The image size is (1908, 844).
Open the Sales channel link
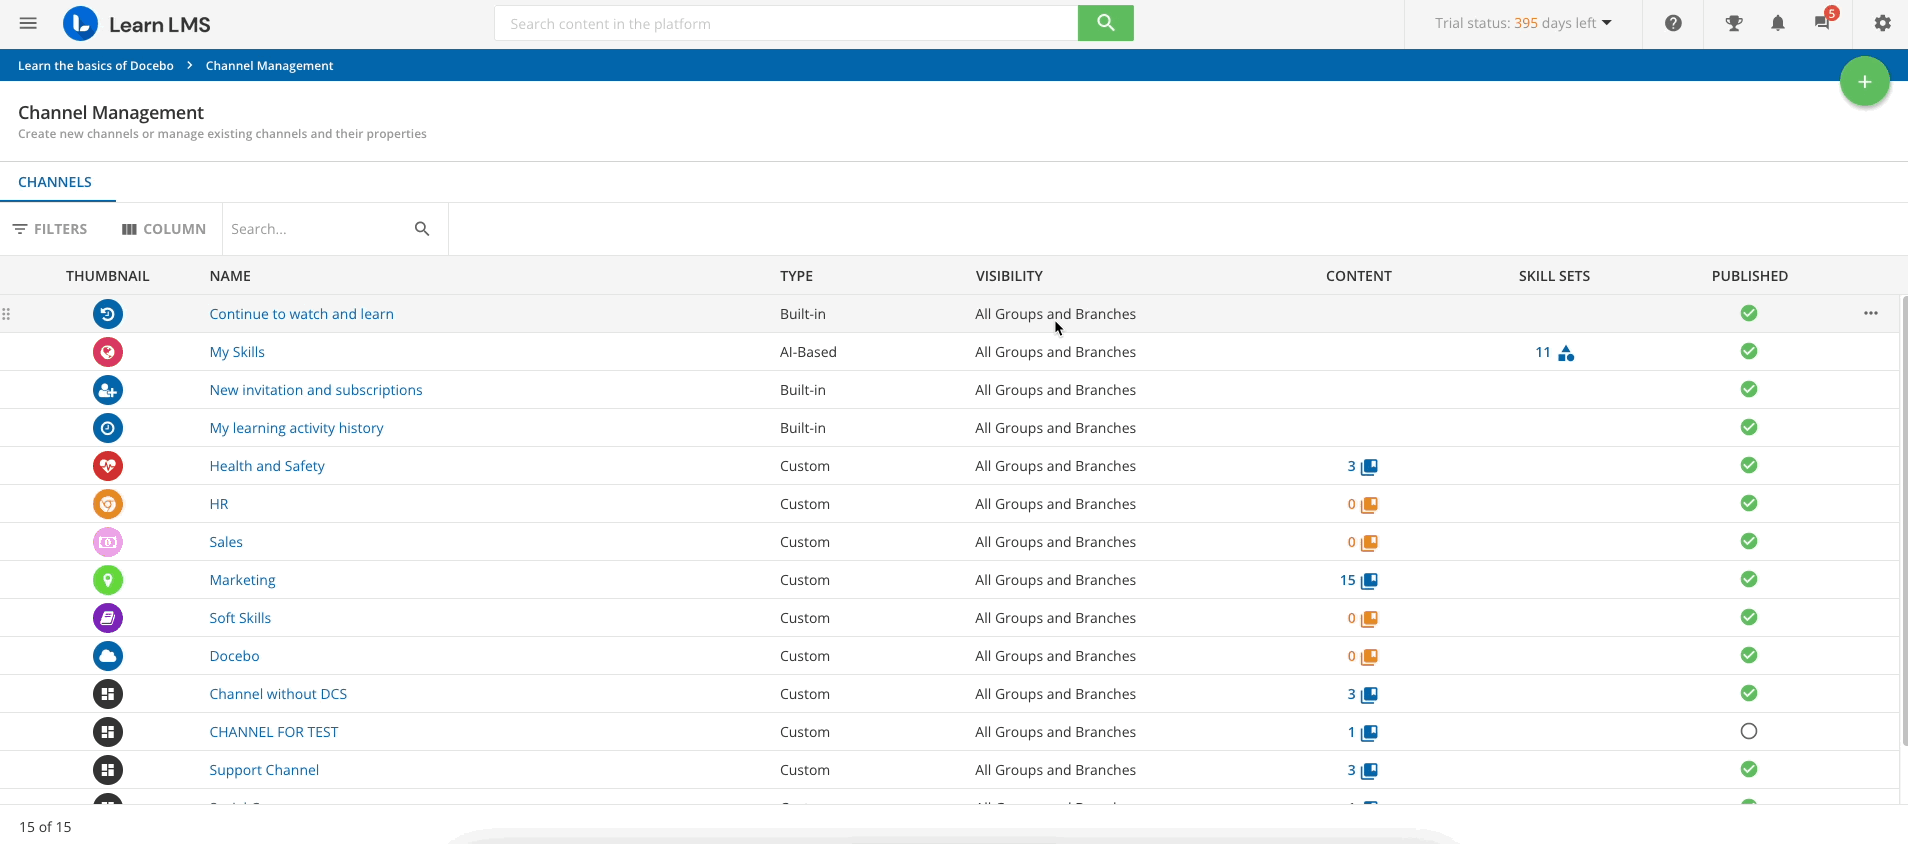point(226,542)
